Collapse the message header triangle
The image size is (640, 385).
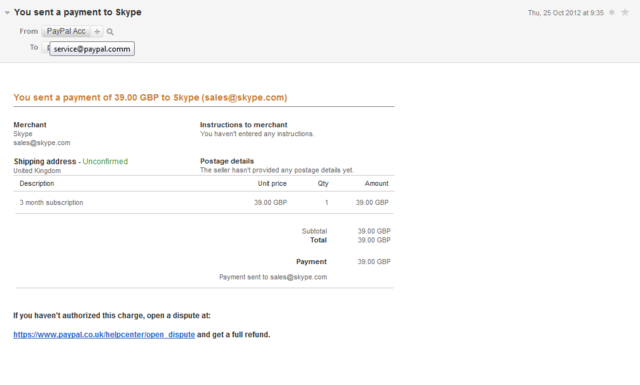[7, 13]
